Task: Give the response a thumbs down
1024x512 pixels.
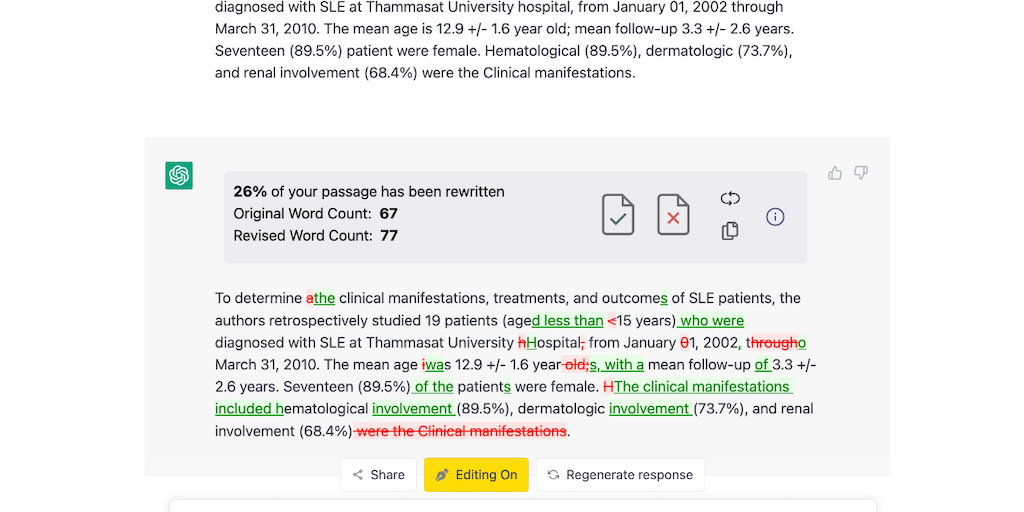Action: (x=861, y=173)
